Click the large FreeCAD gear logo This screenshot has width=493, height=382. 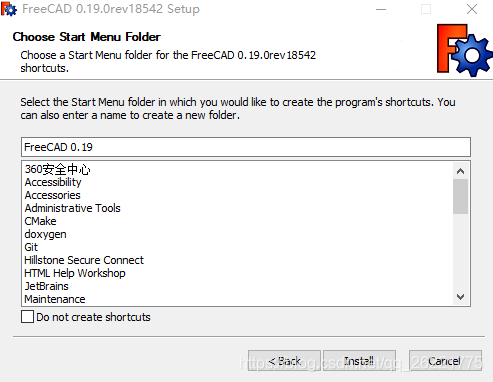464,50
